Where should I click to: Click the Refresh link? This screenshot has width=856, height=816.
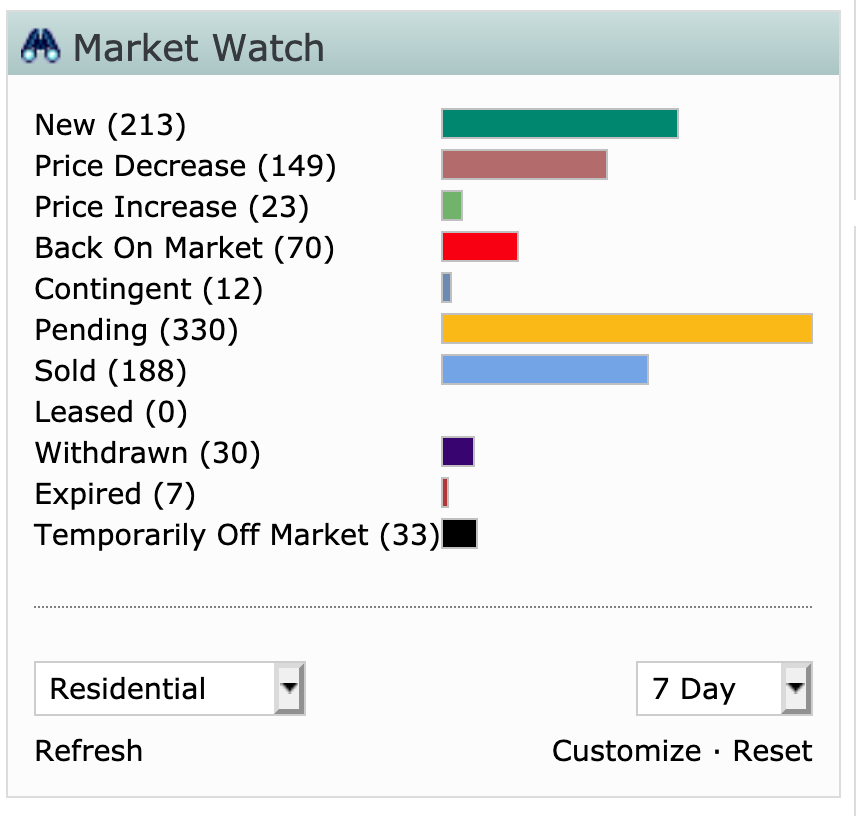89,751
